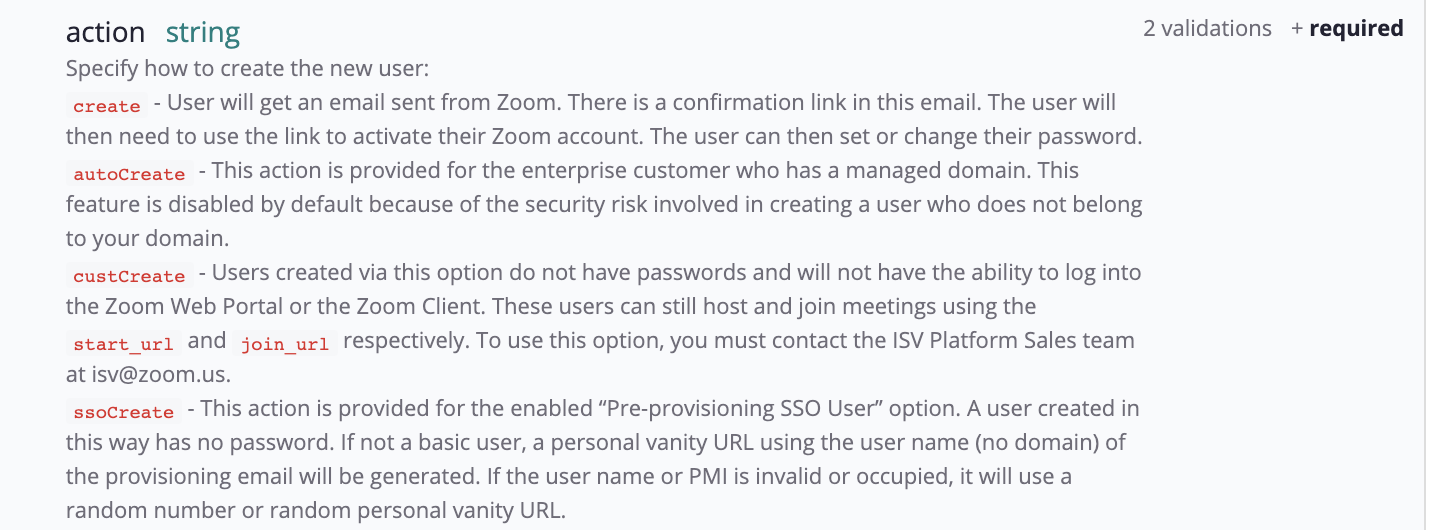Screen dimensions: 1436x530
Task: Click the '+ required' label
Action: point(1347,29)
